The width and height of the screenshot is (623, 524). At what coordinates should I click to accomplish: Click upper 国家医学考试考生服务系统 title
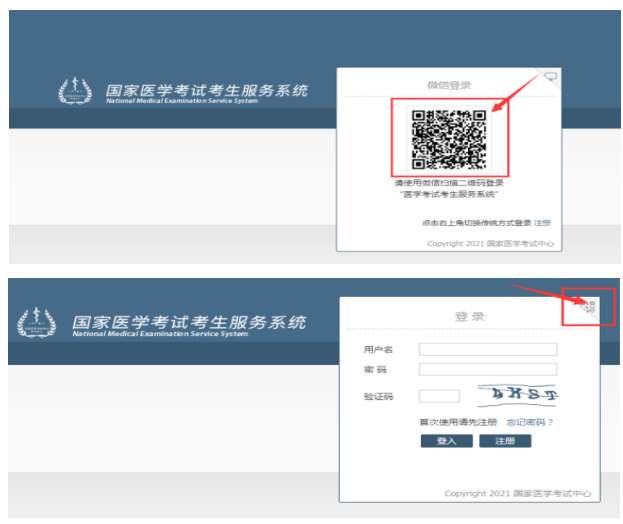(207, 91)
